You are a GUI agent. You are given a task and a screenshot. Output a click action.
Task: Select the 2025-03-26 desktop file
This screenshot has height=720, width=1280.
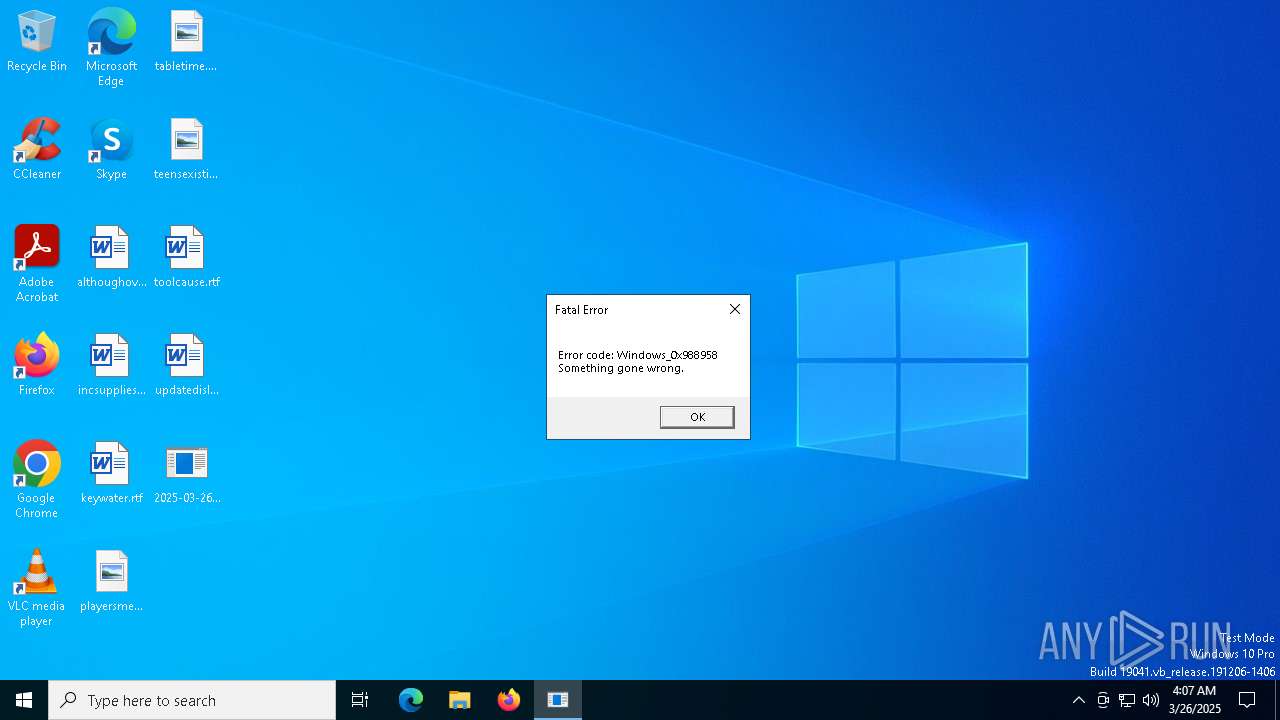click(x=186, y=473)
